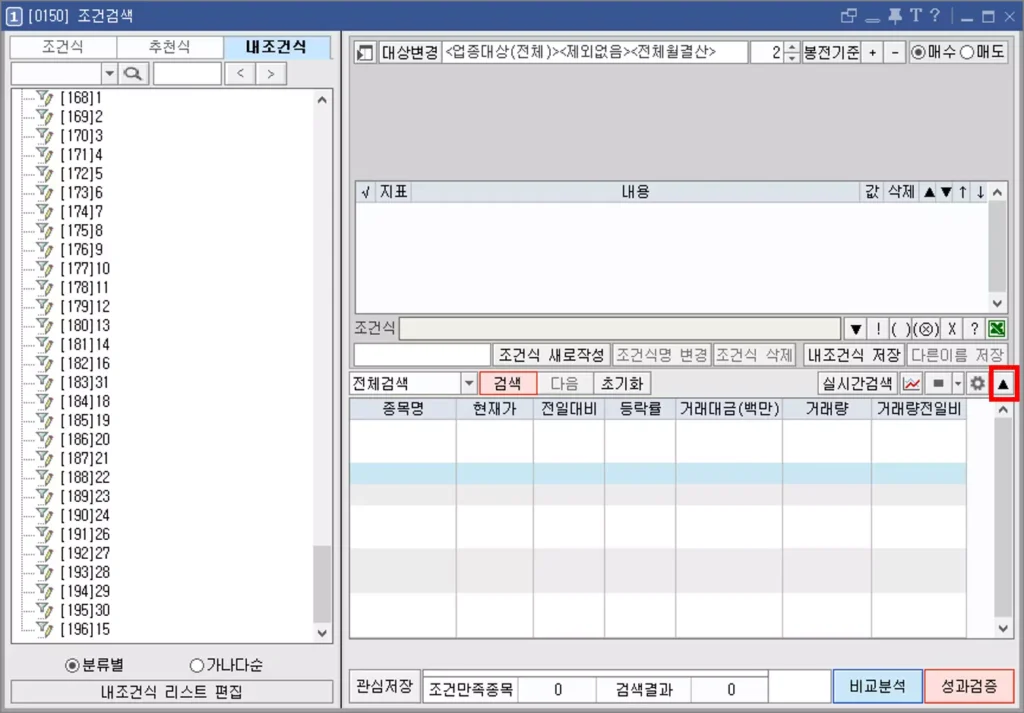This screenshot has height=713, width=1024.
Task: Click the - button next to 봉전기준
Action: pos(895,52)
